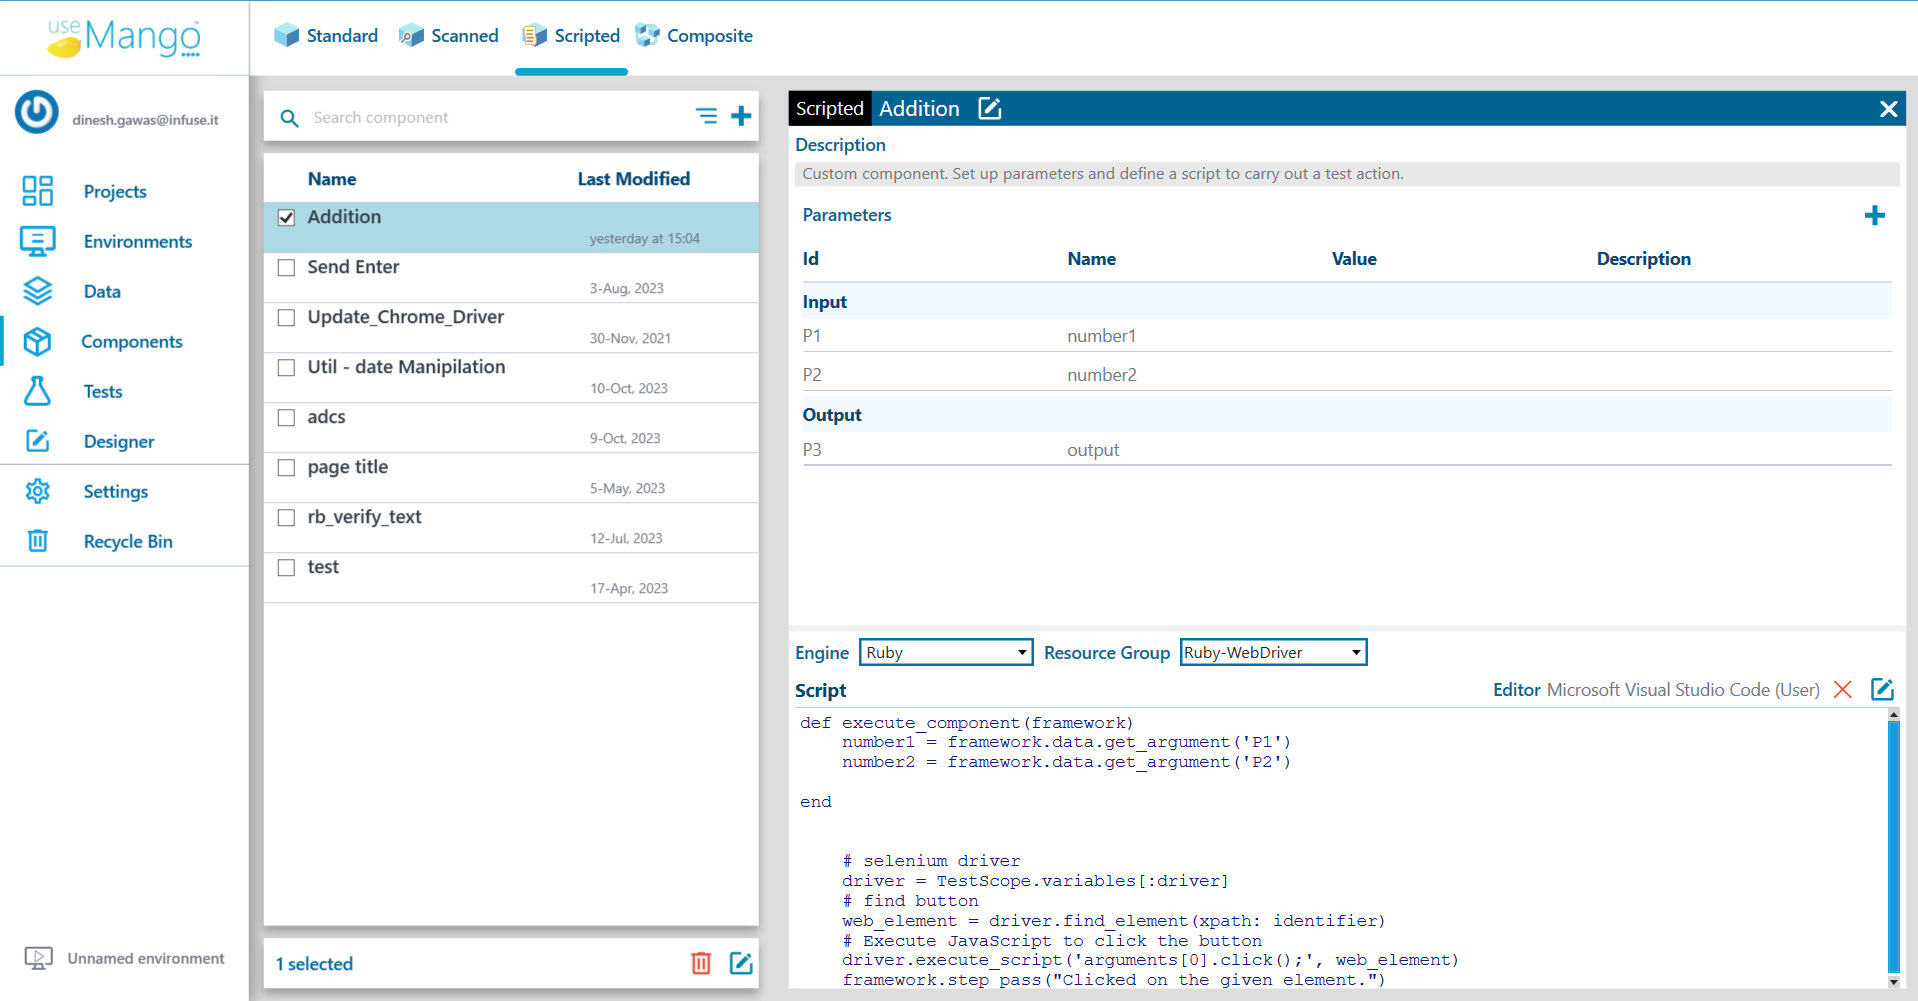
Task: Open the component list filter menu icon
Action: [x=706, y=116]
